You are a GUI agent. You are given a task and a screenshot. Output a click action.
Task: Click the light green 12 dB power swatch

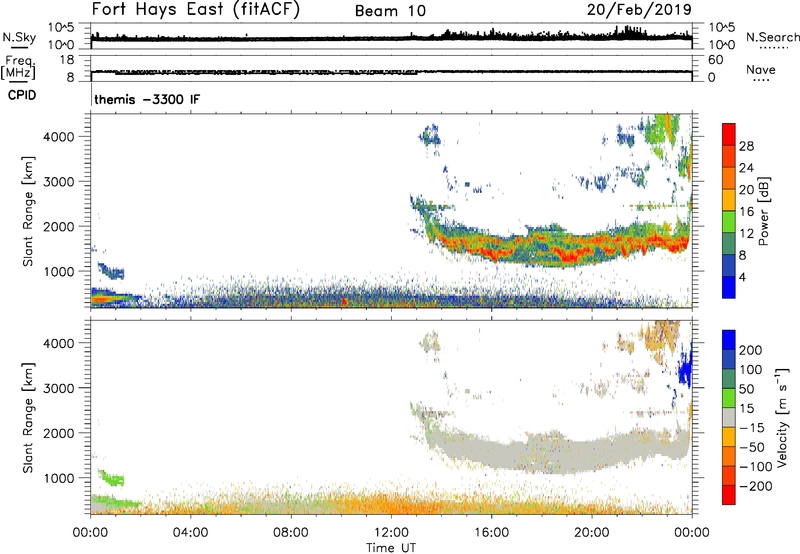[x=729, y=222]
